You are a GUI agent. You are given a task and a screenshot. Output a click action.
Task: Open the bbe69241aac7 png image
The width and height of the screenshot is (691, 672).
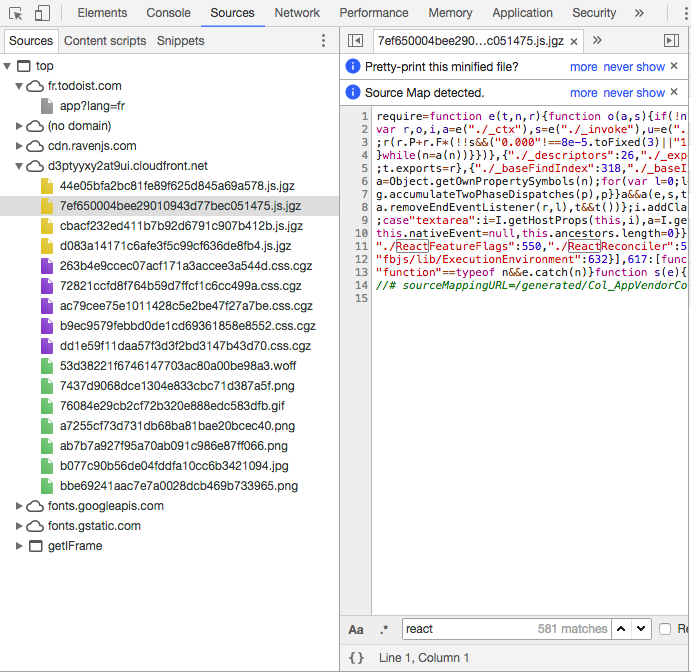point(179,486)
